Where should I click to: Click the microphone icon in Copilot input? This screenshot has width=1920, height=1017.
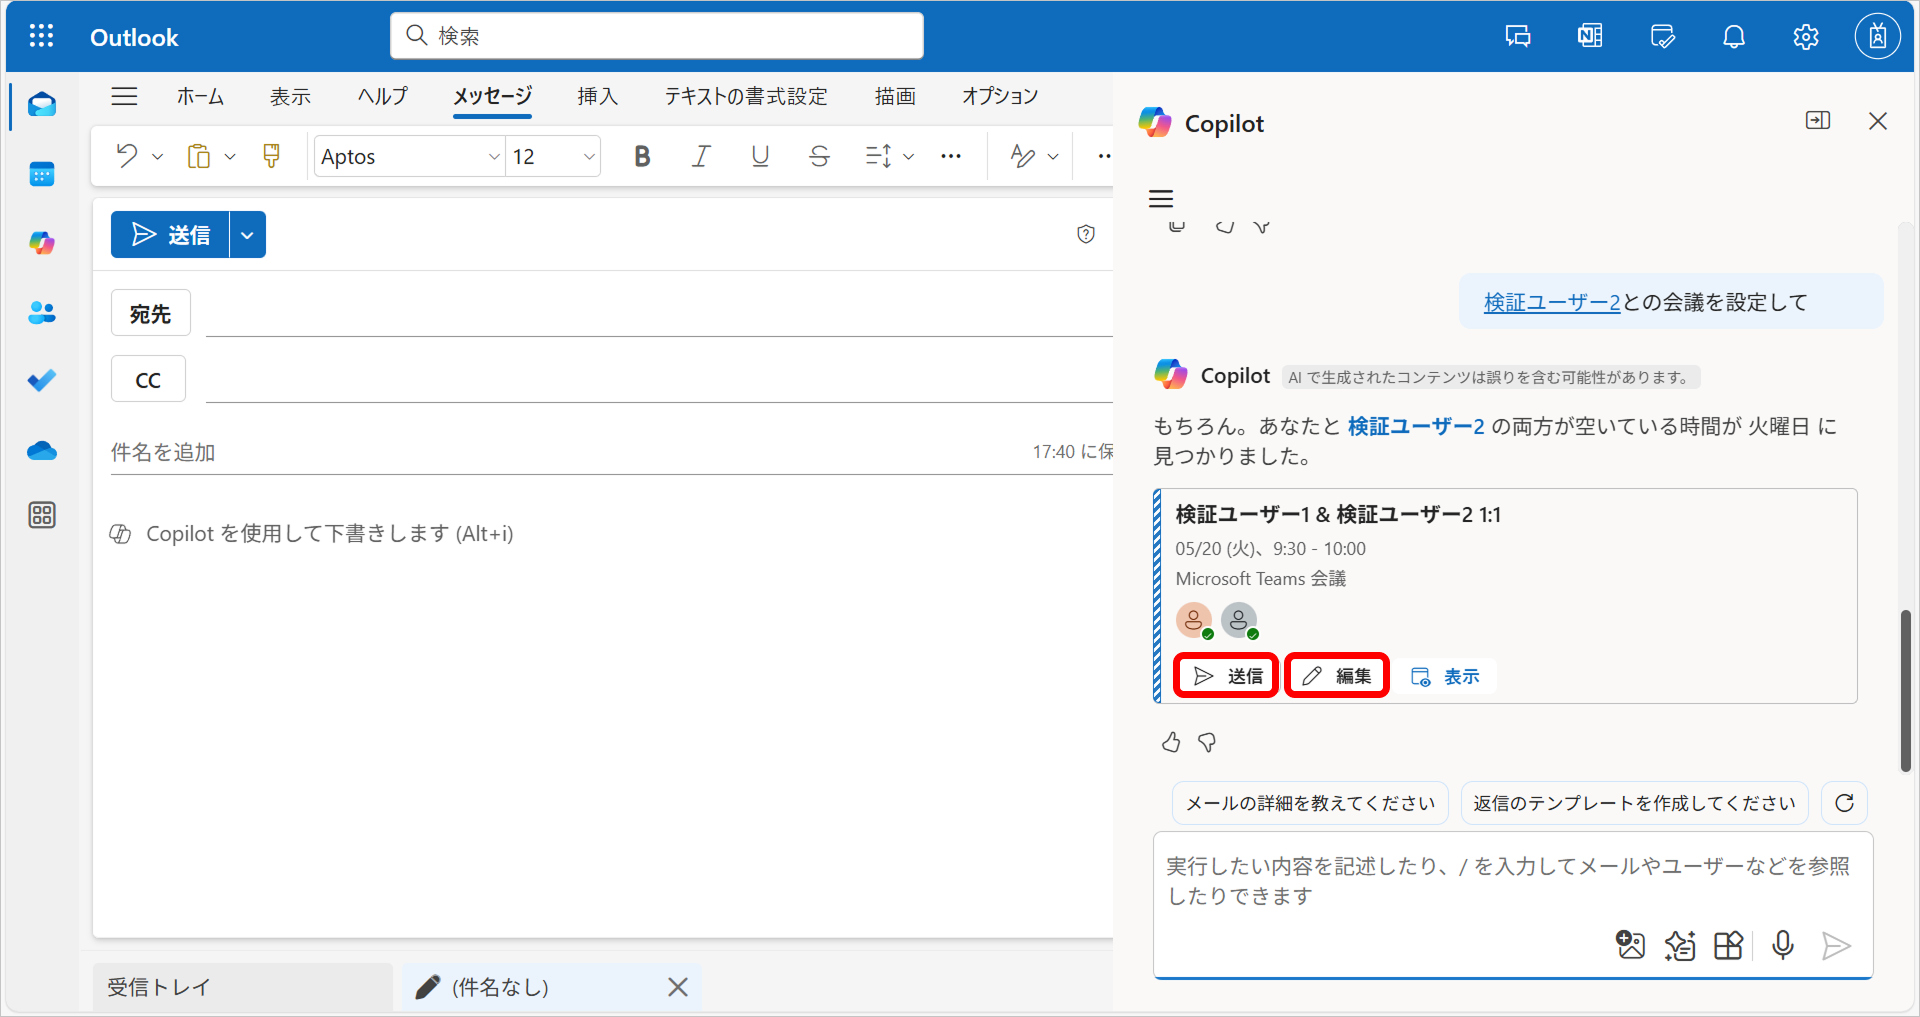click(1783, 945)
